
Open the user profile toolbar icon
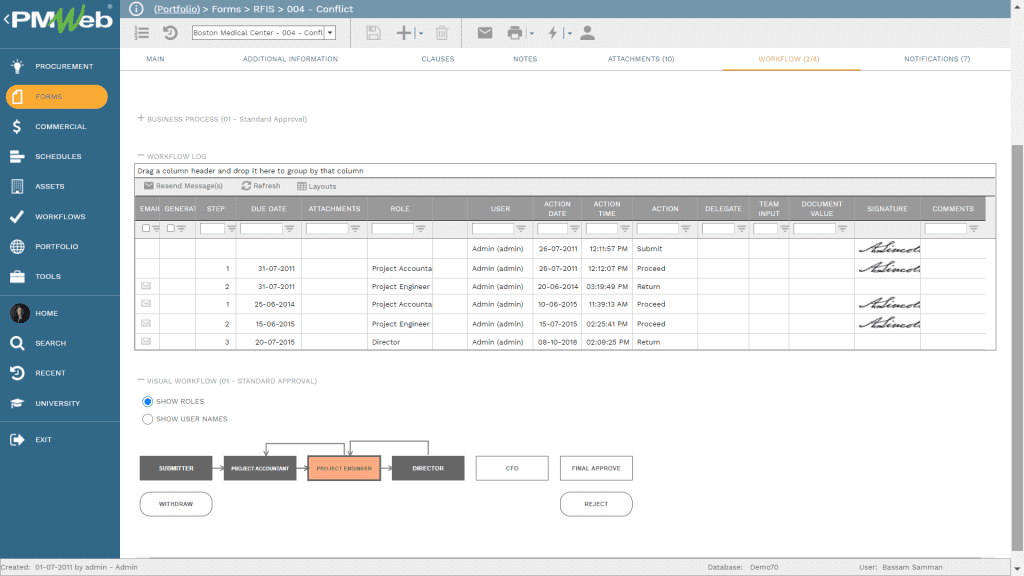point(587,33)
